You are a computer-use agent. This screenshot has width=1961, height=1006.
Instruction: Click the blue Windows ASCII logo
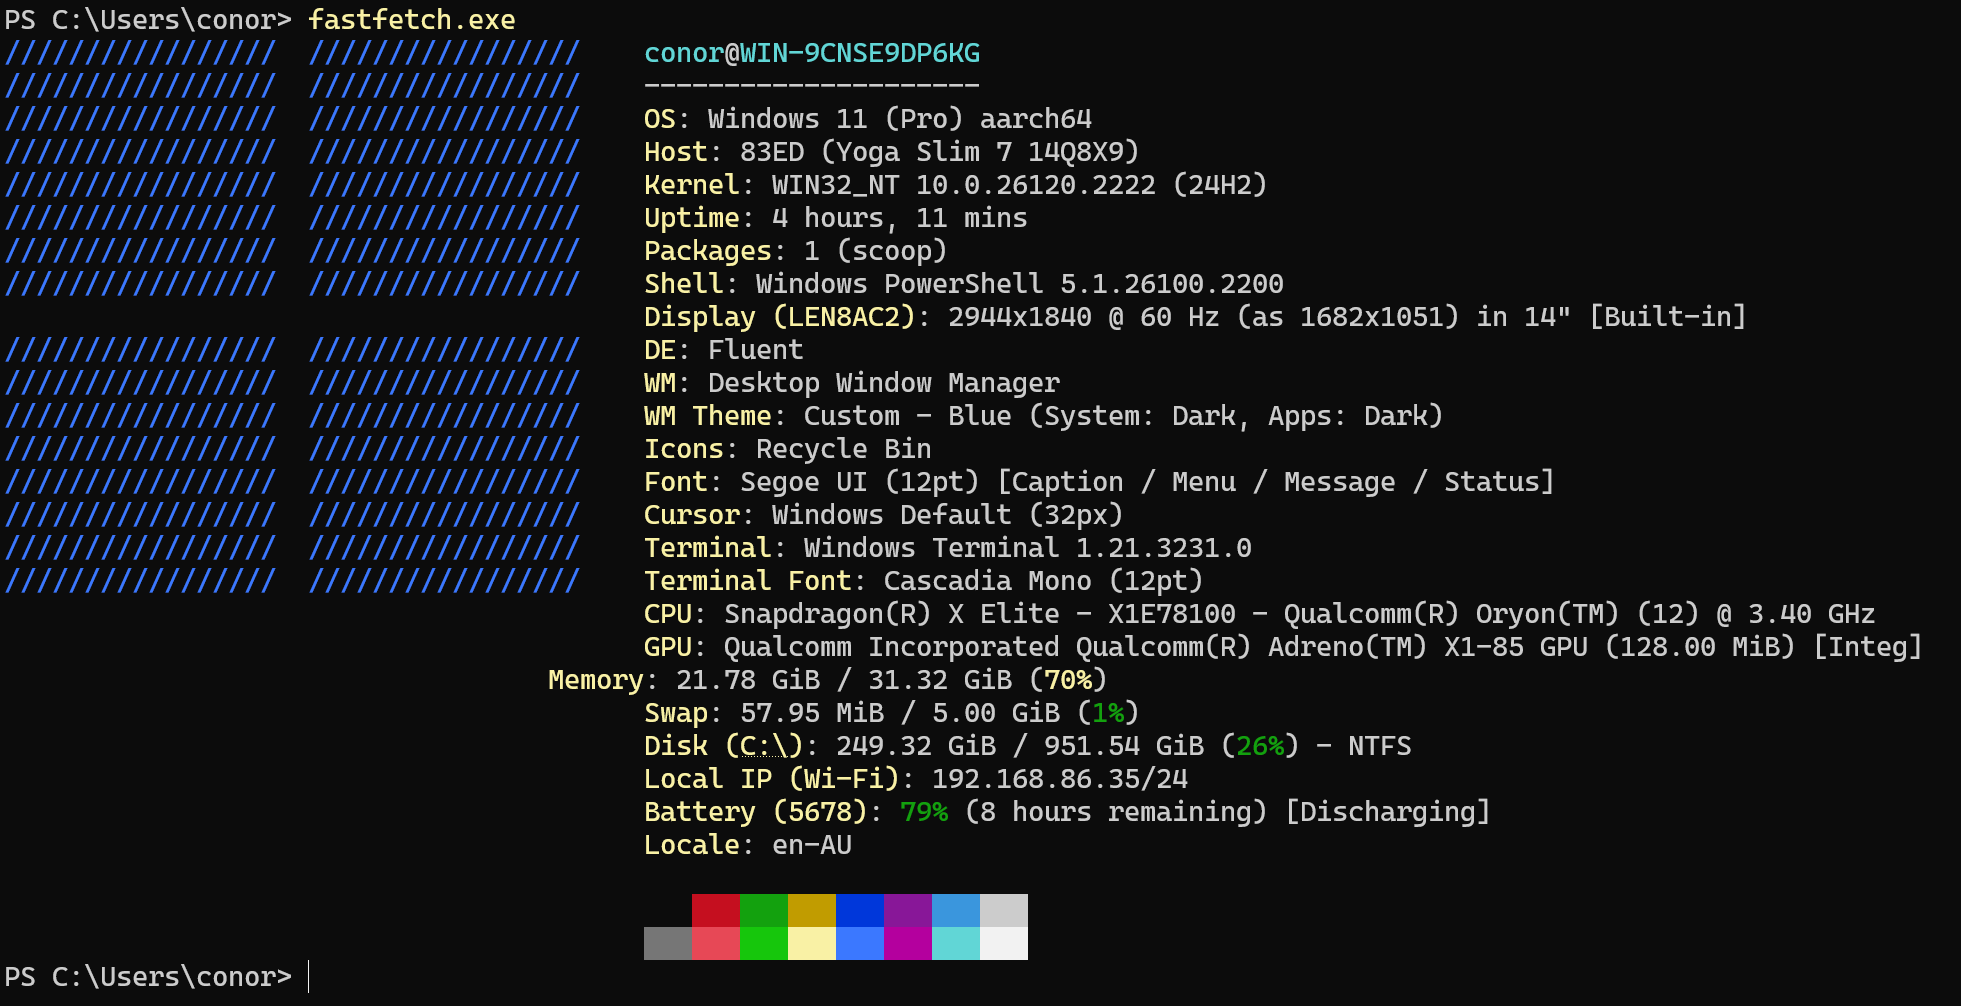(292, 317)
